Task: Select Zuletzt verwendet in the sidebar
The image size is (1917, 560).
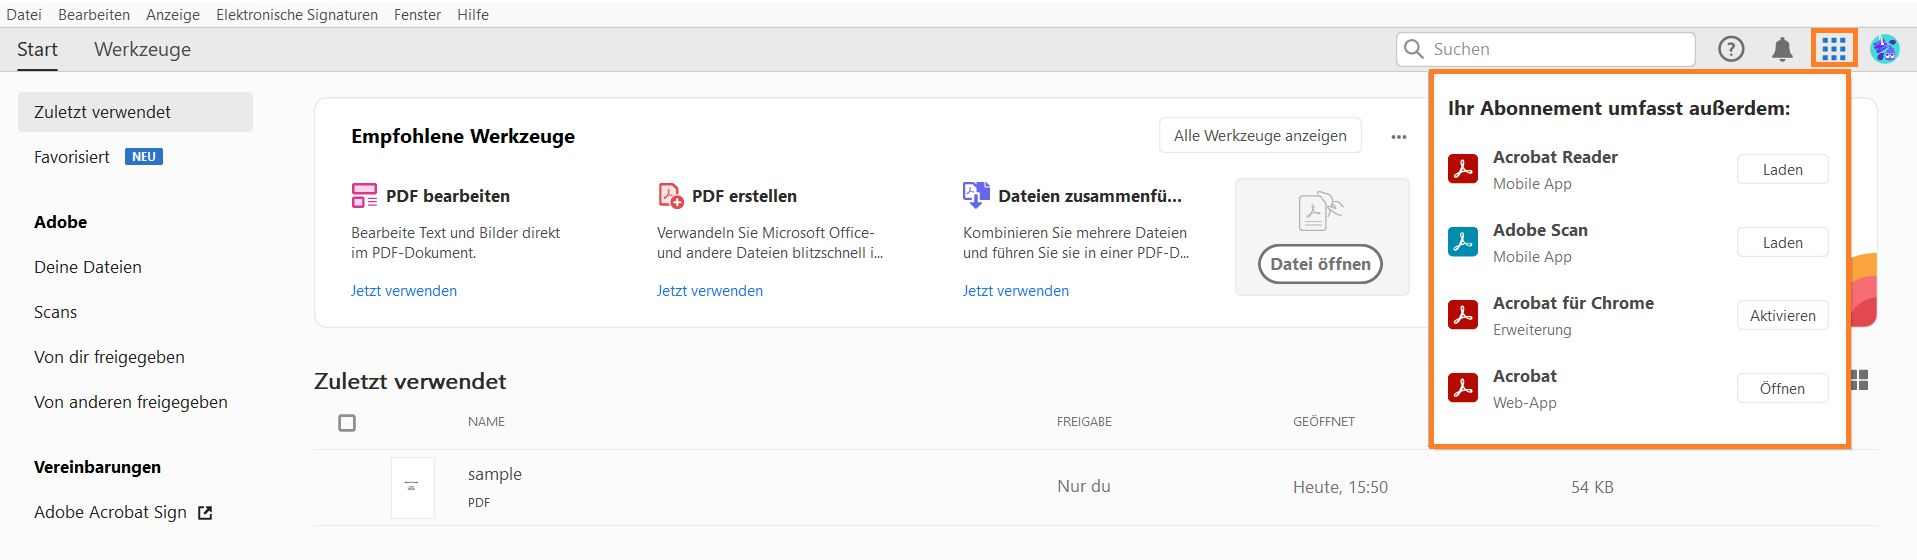Action: [135, 112]
